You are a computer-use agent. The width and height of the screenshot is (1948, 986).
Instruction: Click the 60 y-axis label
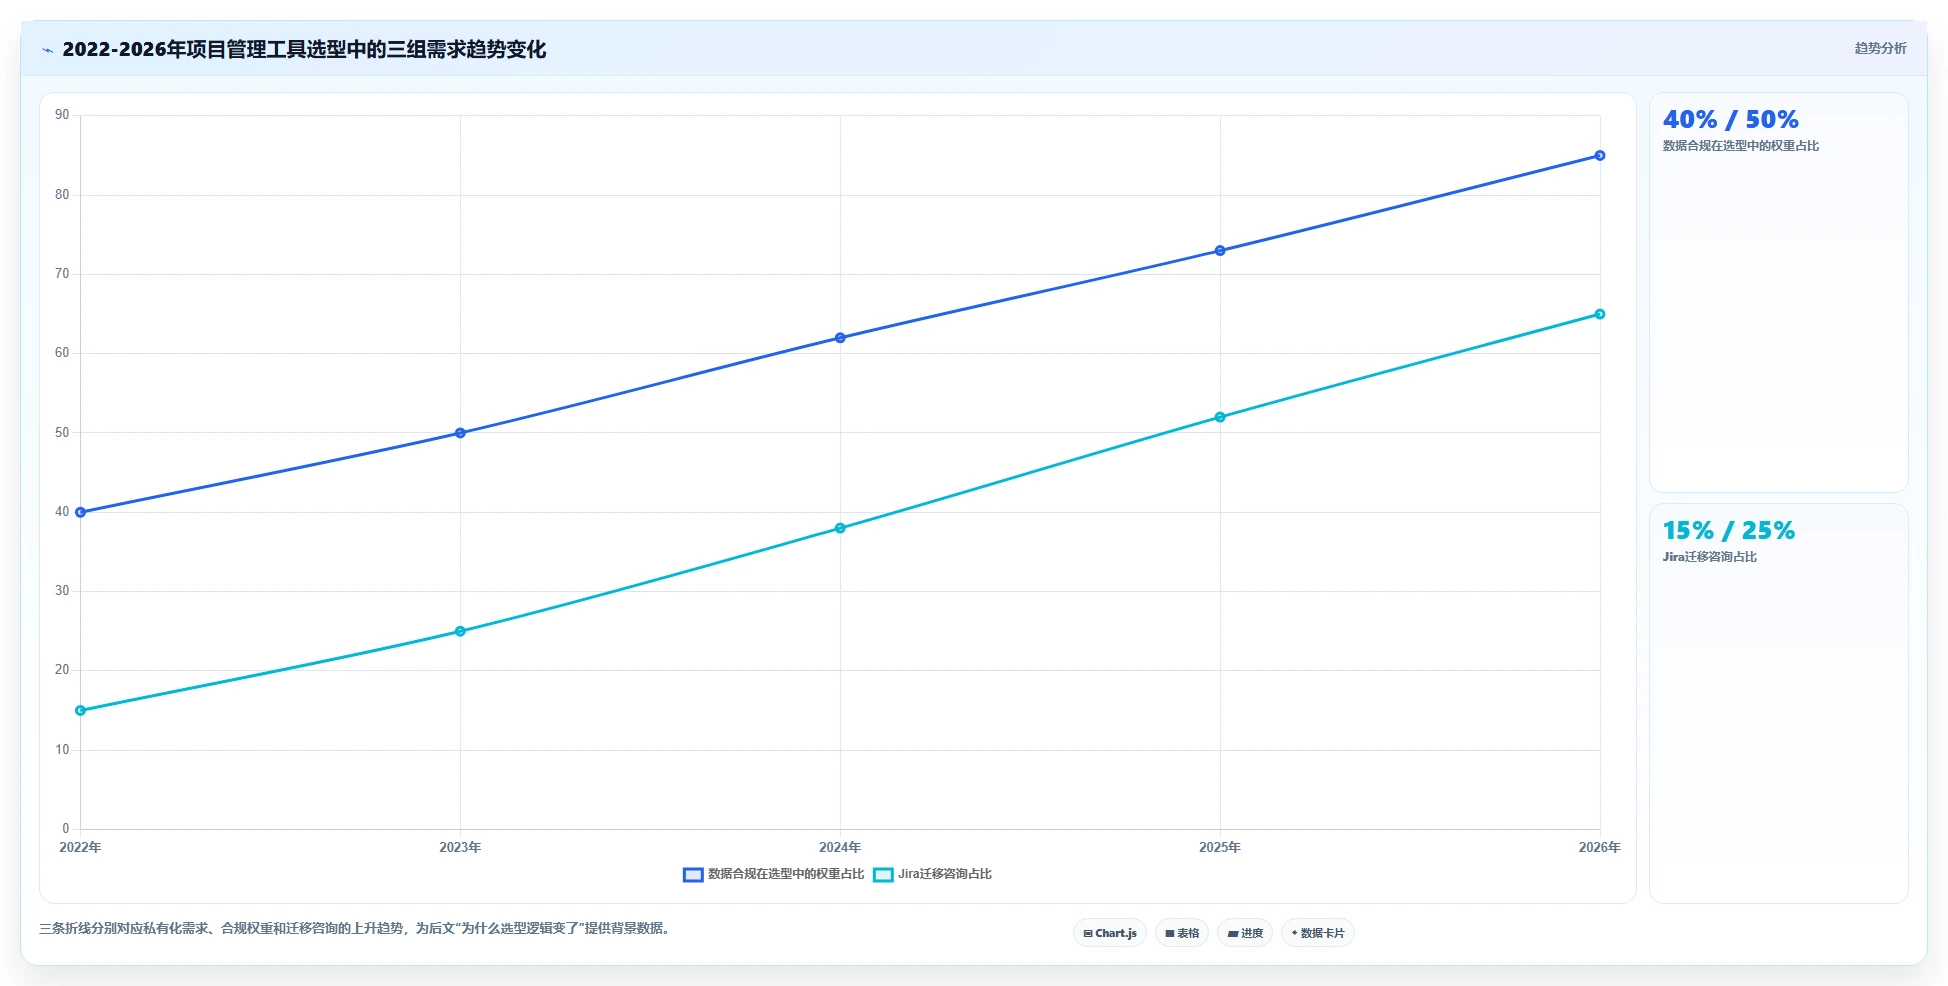[62, 353]
